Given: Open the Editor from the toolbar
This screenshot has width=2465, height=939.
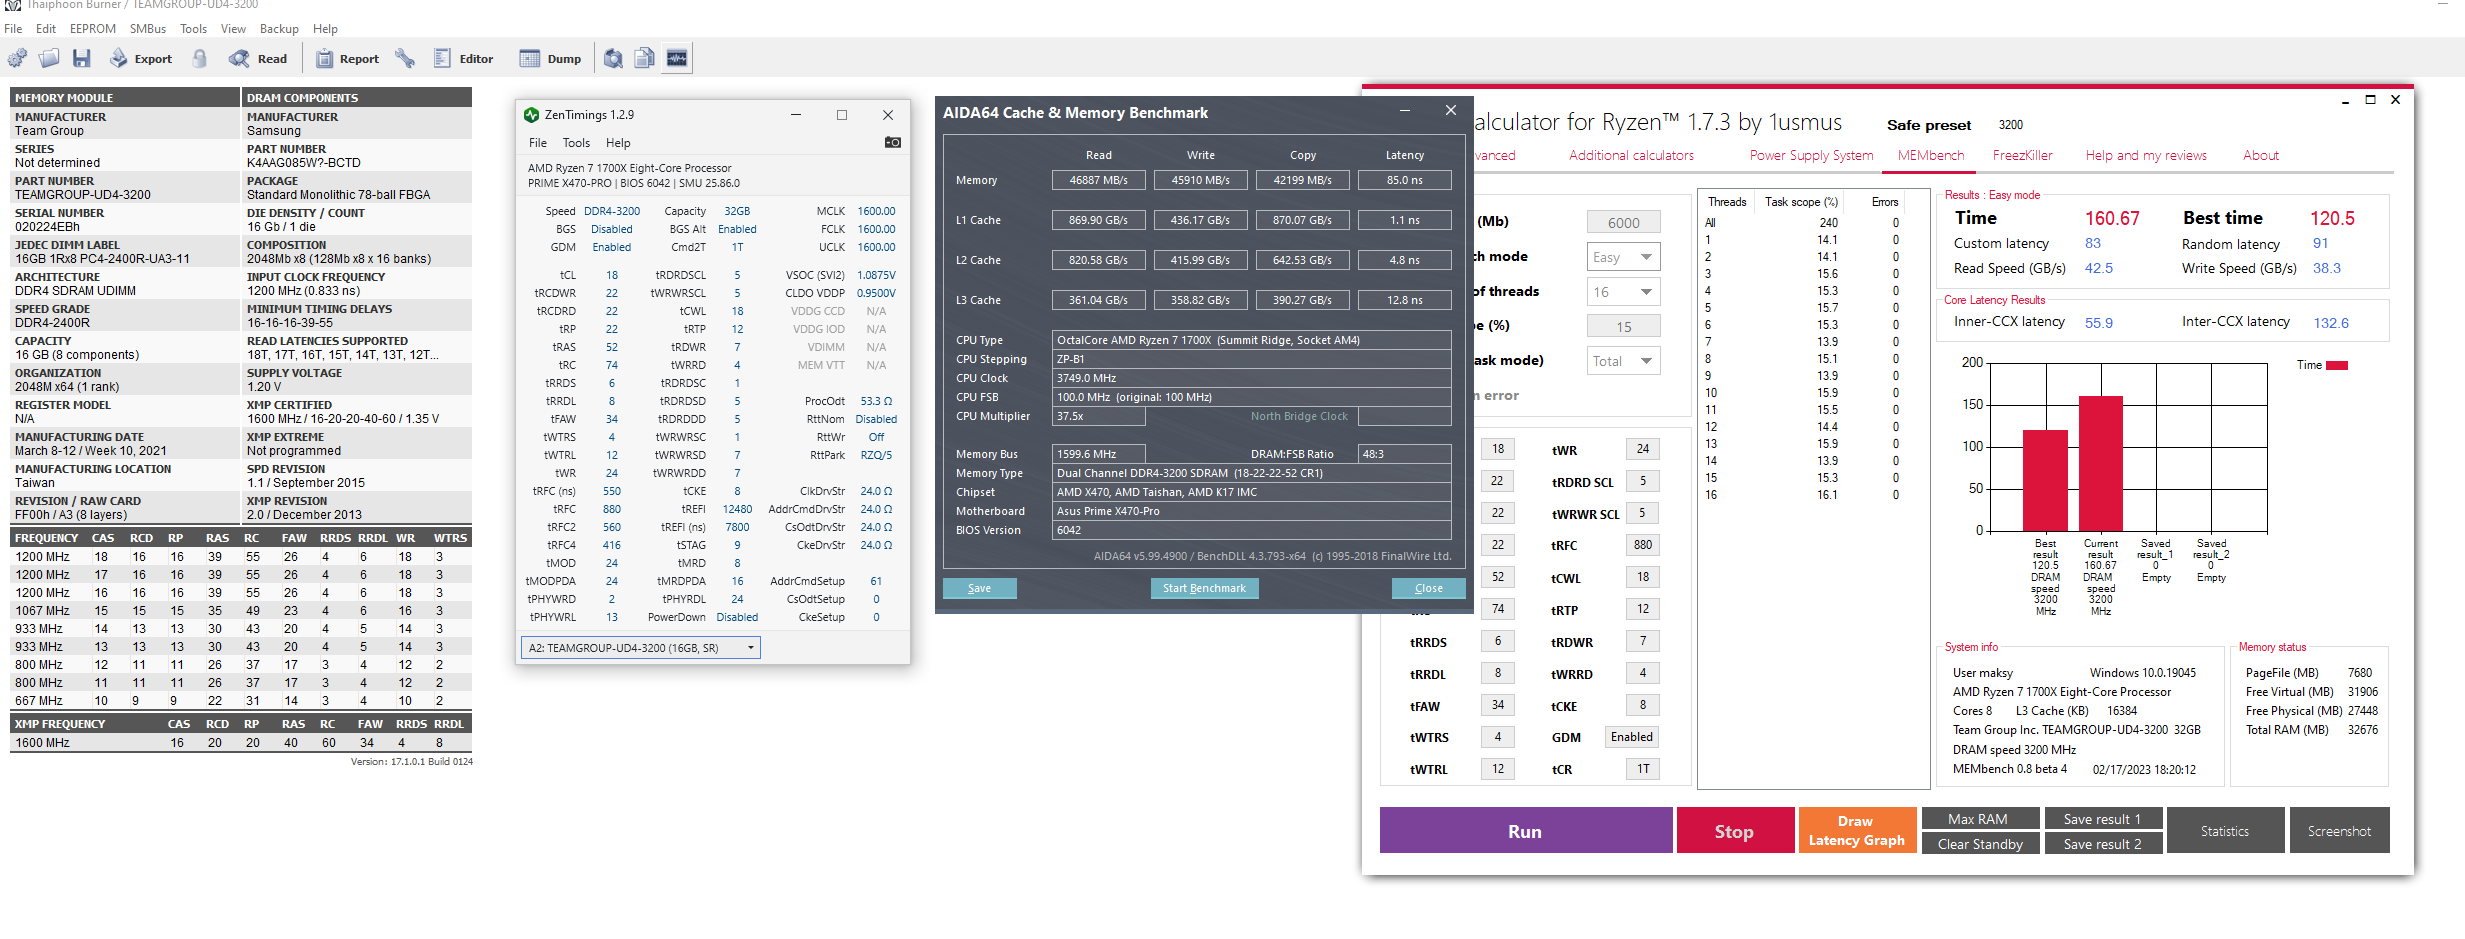Looking at the screenshot, I should tap(464, 59).
